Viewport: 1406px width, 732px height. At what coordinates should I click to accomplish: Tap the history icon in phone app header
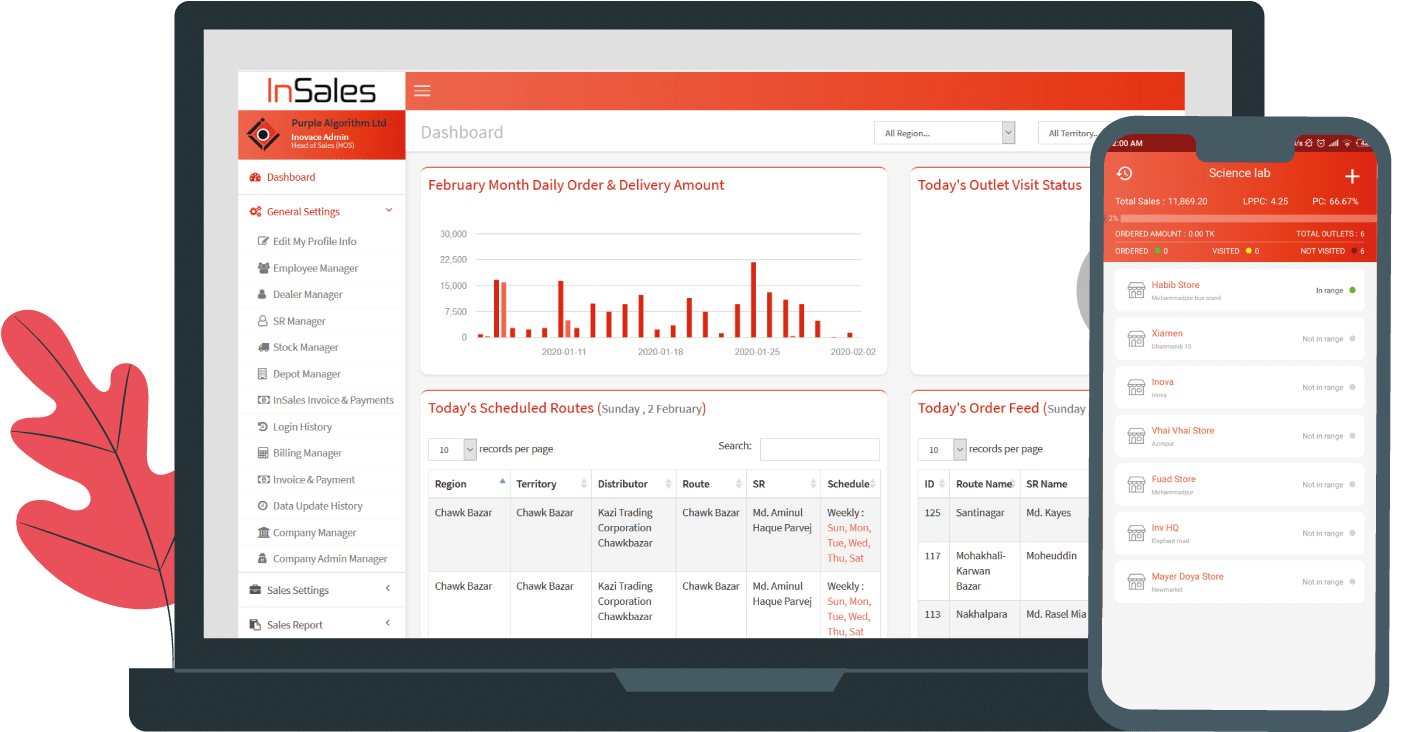pyautogui.click(x=1124, y=173)
